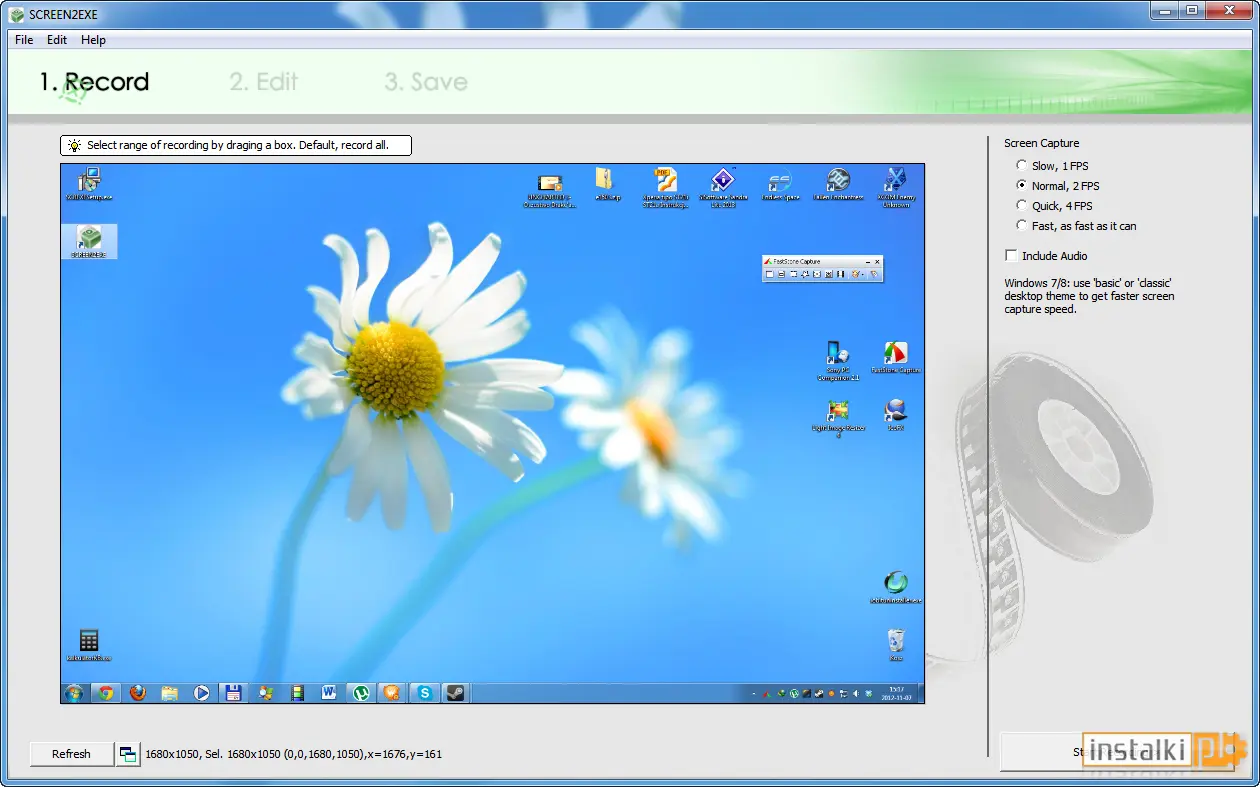Click the film strip icon in the preview taskbar
Screen dimensions: 1260x787
[x=297, y=692]
